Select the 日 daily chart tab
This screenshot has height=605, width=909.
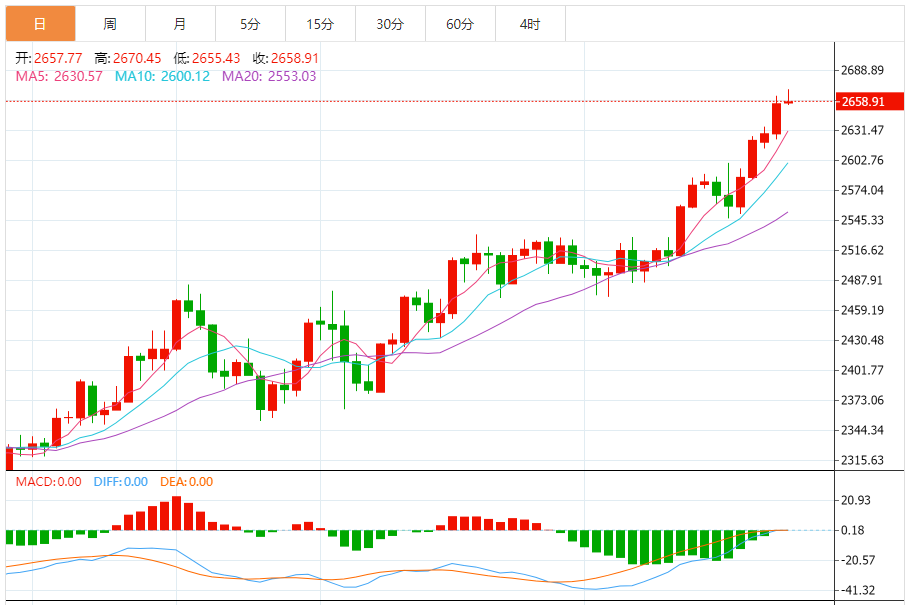pyautogui.click(x=41, y=24)
